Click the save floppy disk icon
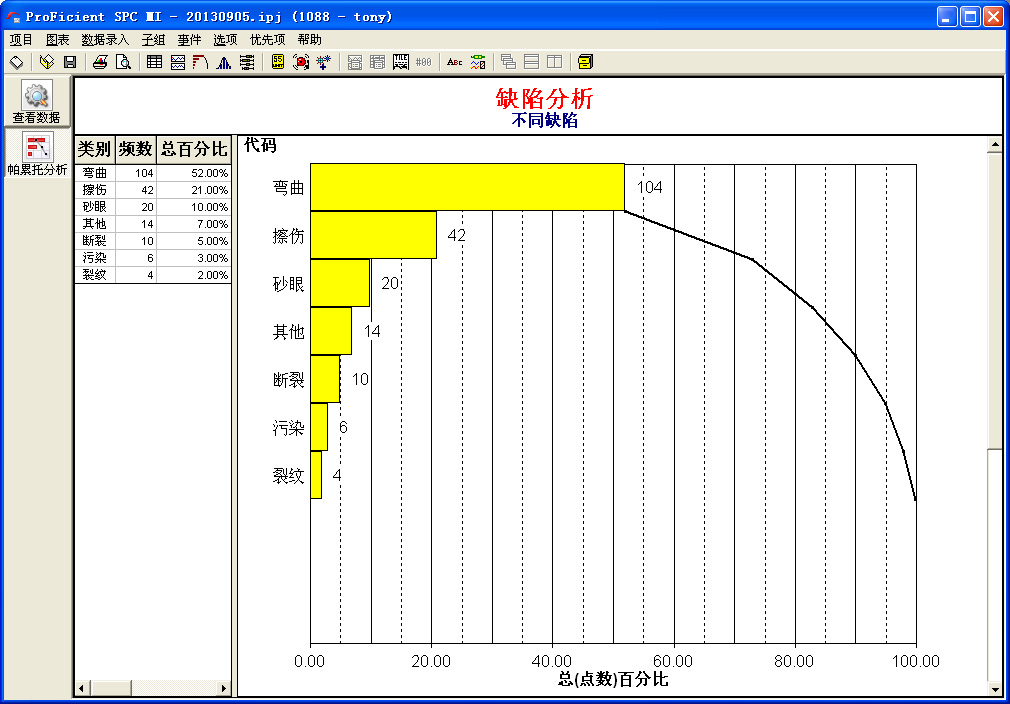The width and height of the screenshot is (1010, 704). 70,62
